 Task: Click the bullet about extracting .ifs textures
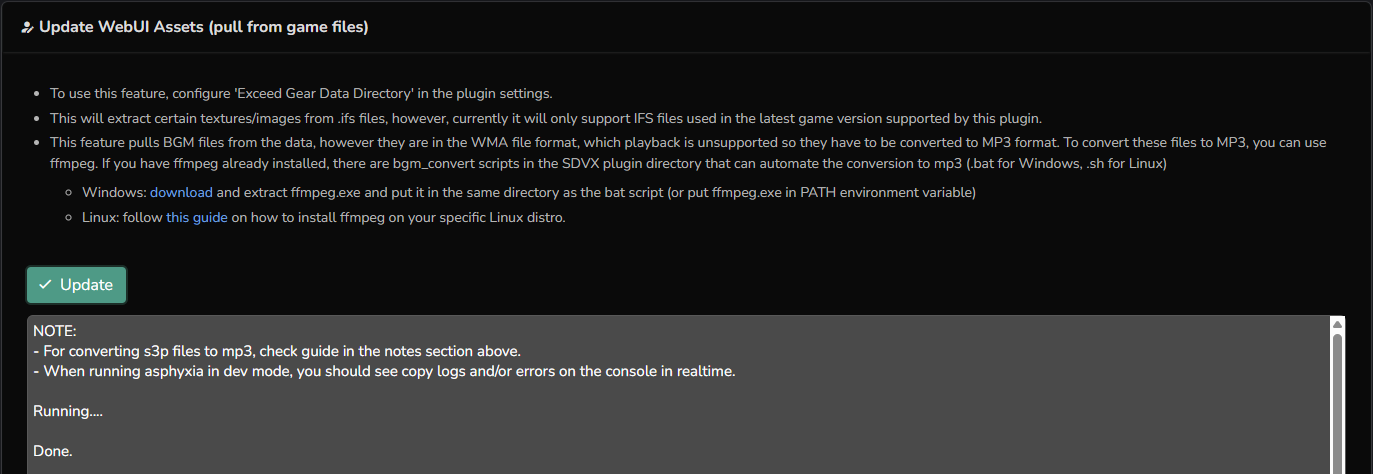(546, 118)
